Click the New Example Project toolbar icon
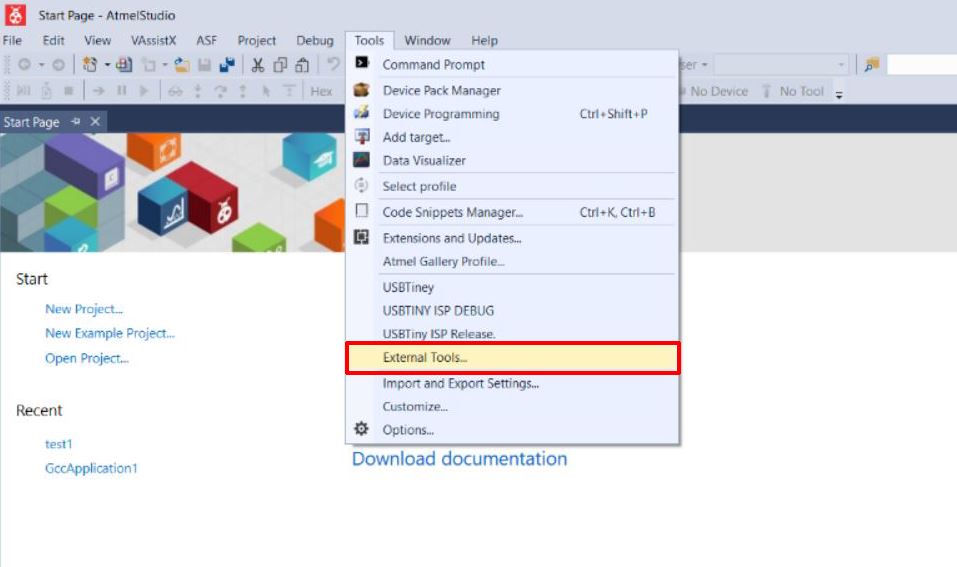957x567 pixels. tap(124, 65)
